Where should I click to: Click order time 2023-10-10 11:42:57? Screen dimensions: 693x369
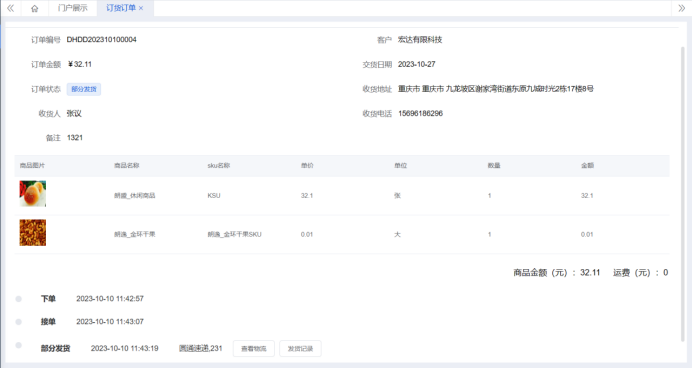[x=110, y=299]
